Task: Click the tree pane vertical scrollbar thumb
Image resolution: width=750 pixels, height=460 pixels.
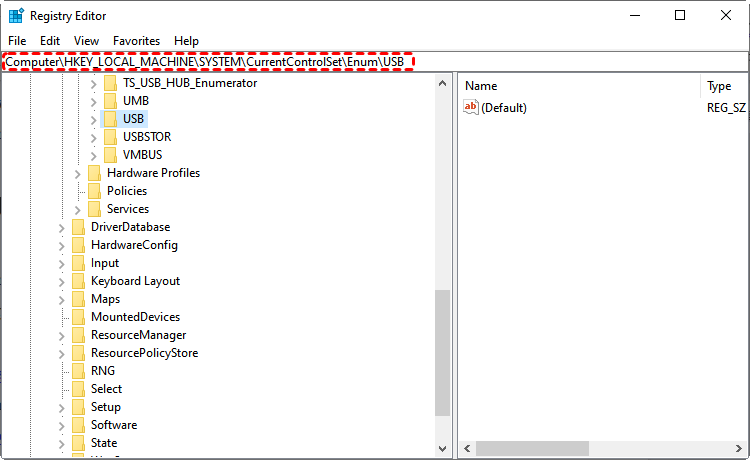Action: click(x=443, y=350)
